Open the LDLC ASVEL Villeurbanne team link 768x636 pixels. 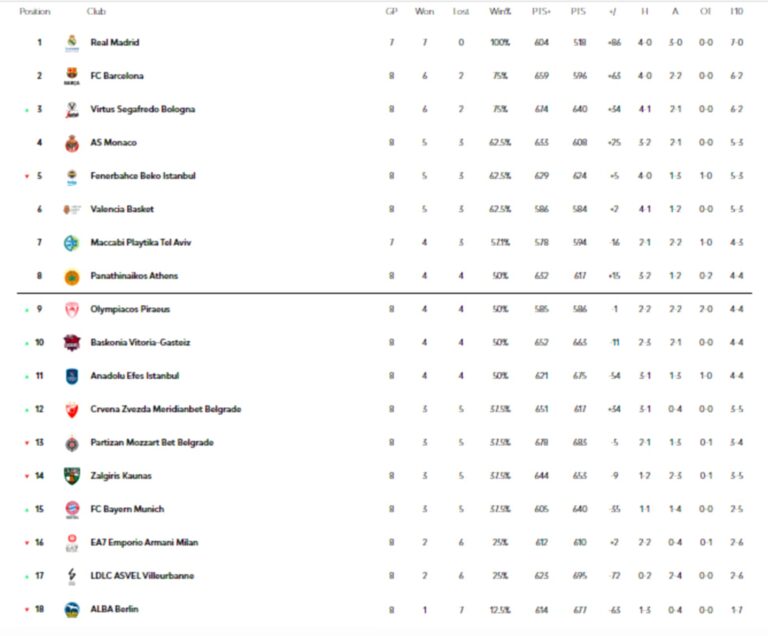[x=142, y=576]
